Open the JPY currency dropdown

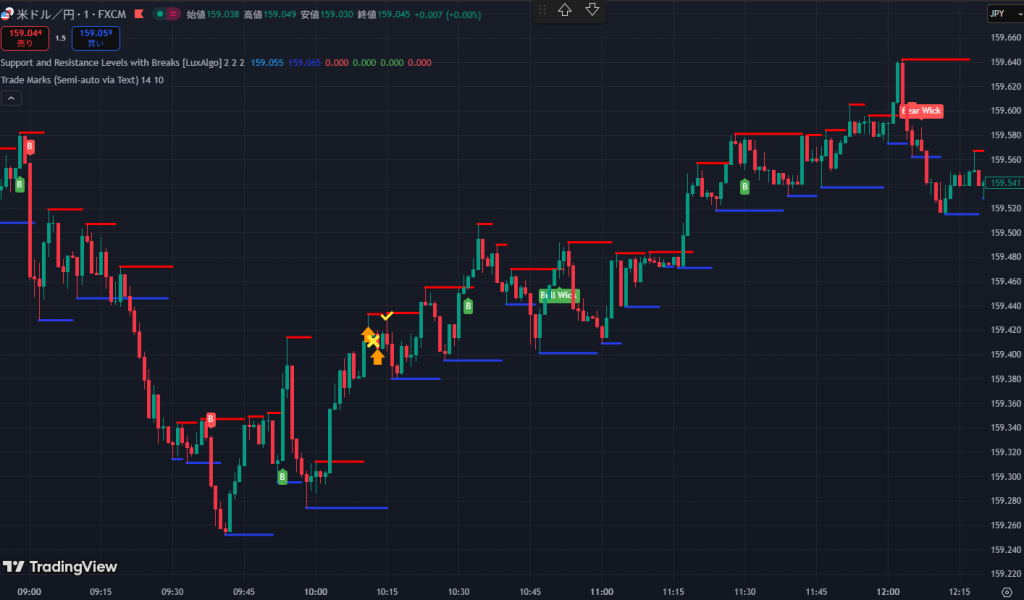[x=1002, y=13]
